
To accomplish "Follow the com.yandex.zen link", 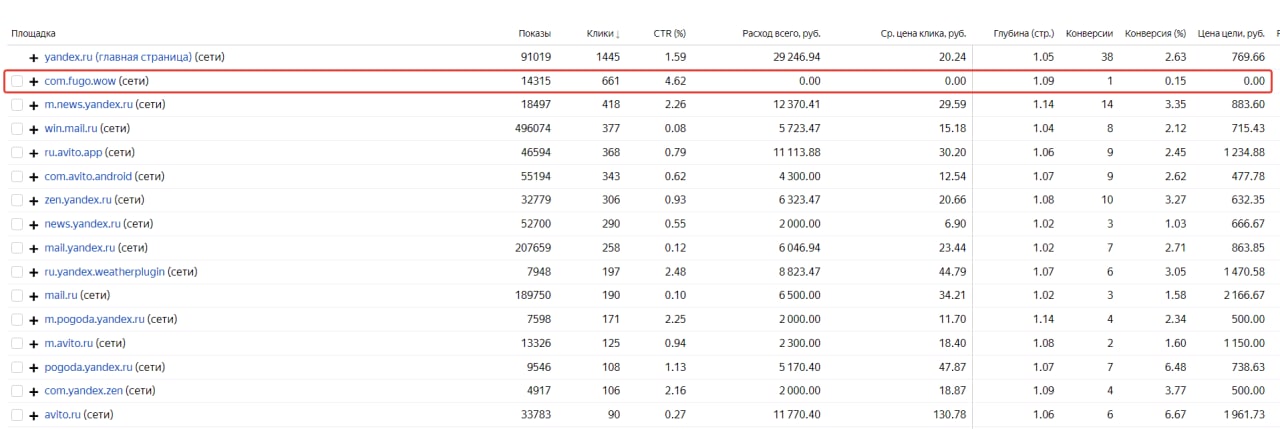I will point(83,391).
